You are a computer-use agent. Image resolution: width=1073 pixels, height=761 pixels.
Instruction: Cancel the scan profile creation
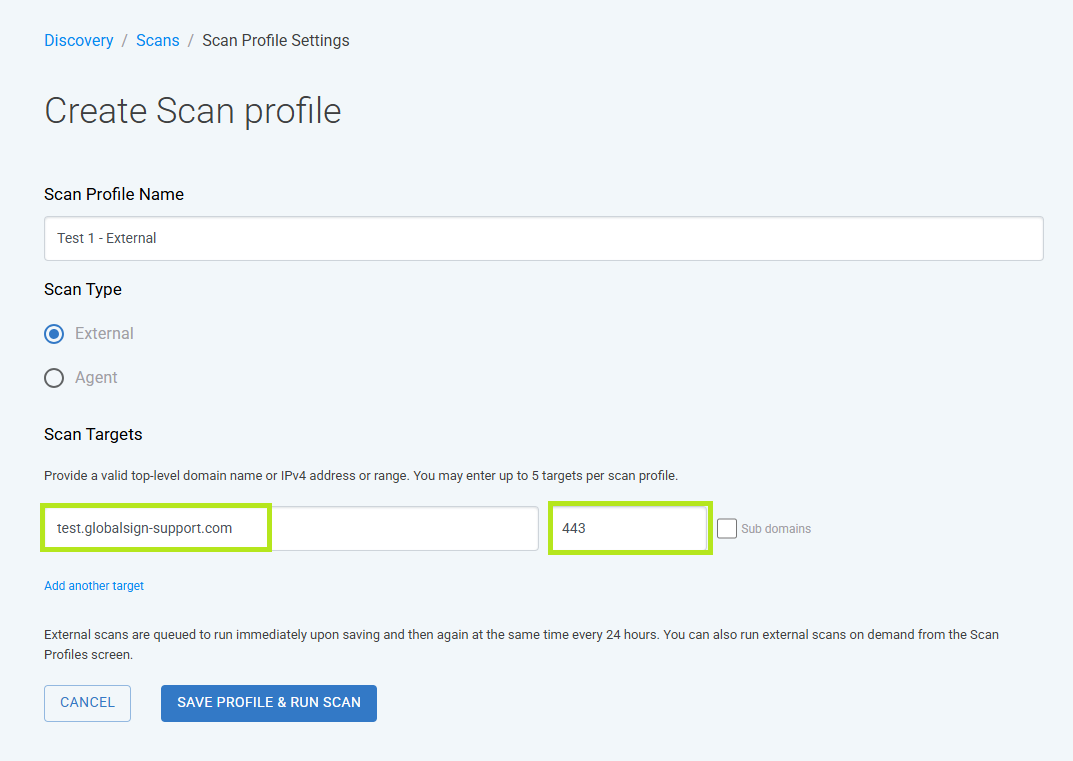[88, 703]
